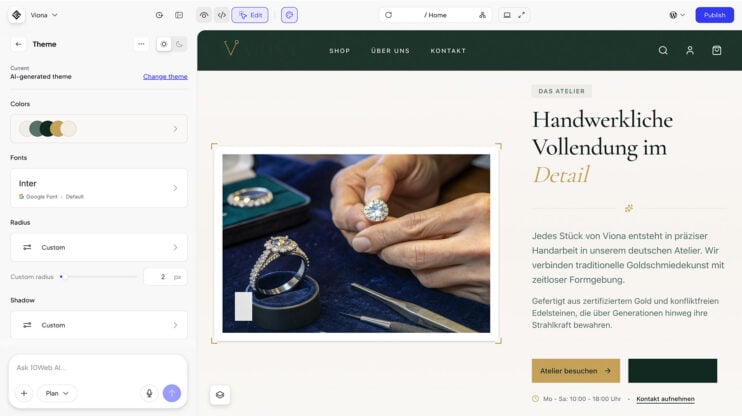742x416 pixels.
Task: Send the AI prompt arrow button
Action: (x=172, y=393)
